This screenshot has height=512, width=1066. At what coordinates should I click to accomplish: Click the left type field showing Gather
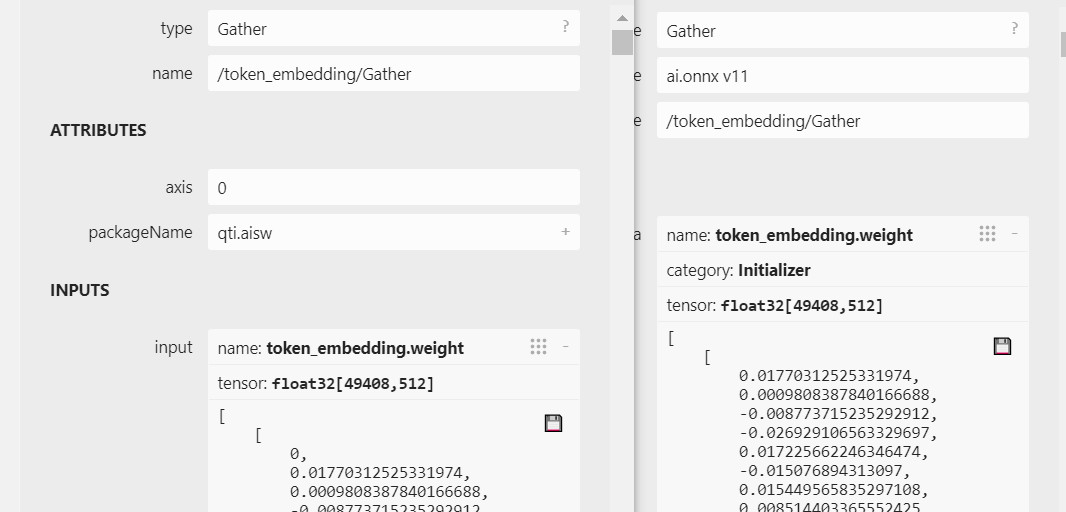[380, 29]
